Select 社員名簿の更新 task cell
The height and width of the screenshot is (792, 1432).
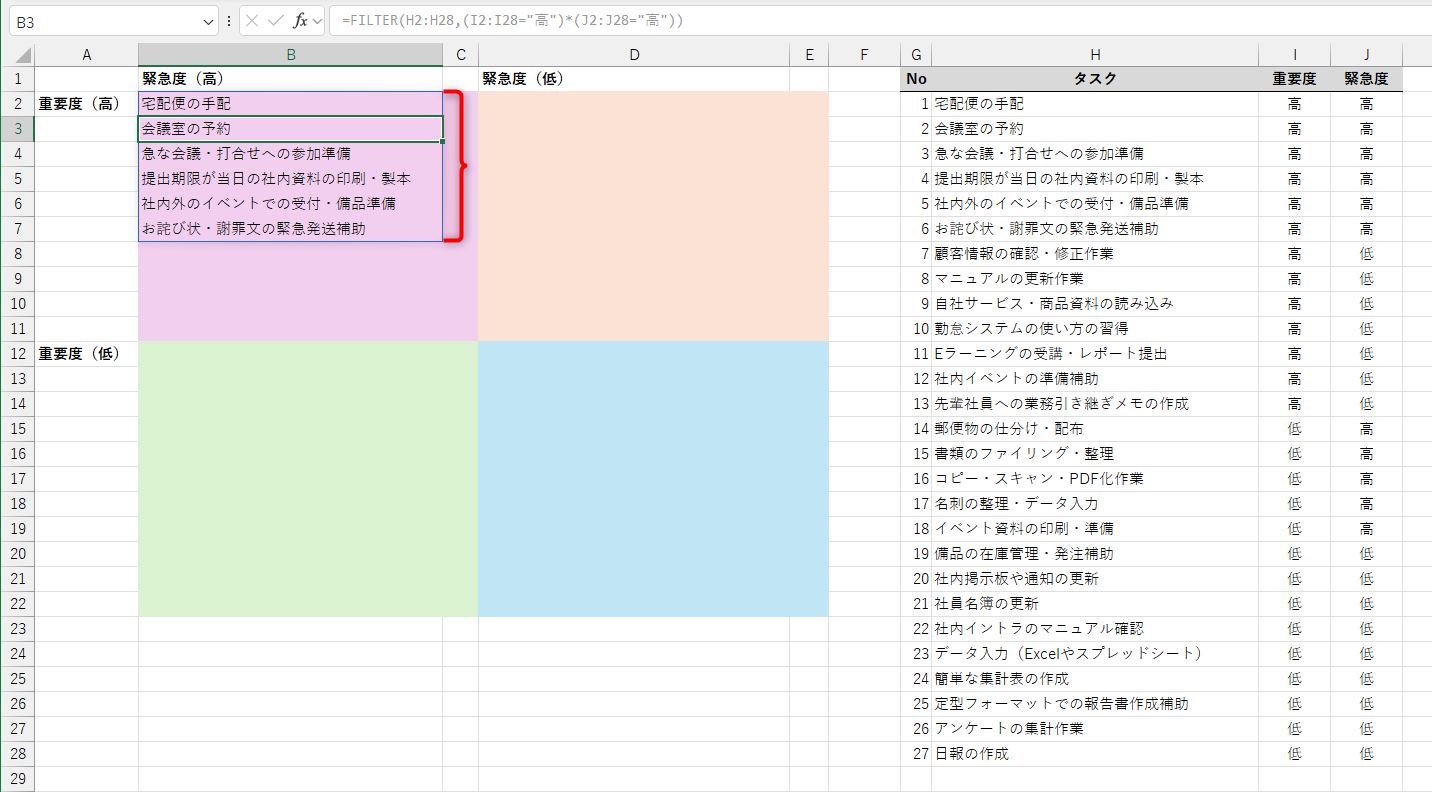tap(1095, 604)
